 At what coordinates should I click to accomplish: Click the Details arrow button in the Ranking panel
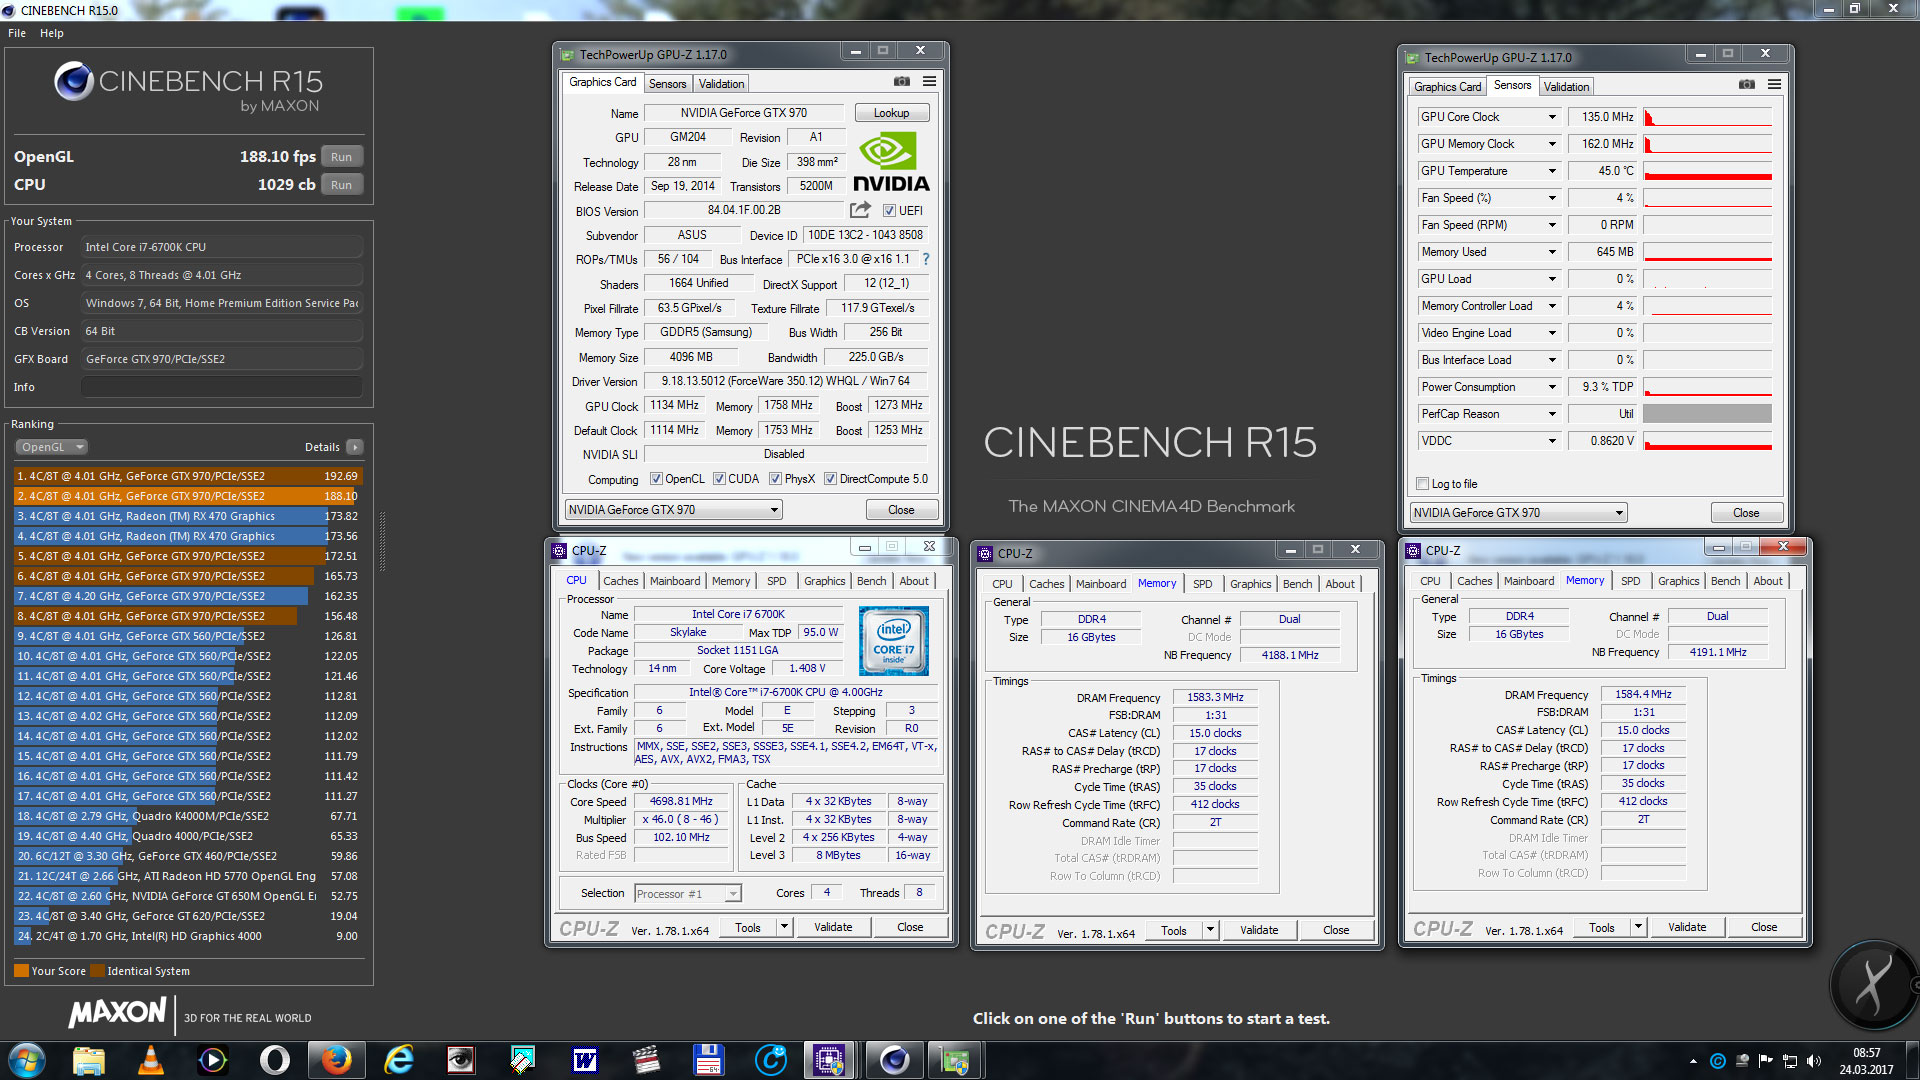tap(355, 447)
